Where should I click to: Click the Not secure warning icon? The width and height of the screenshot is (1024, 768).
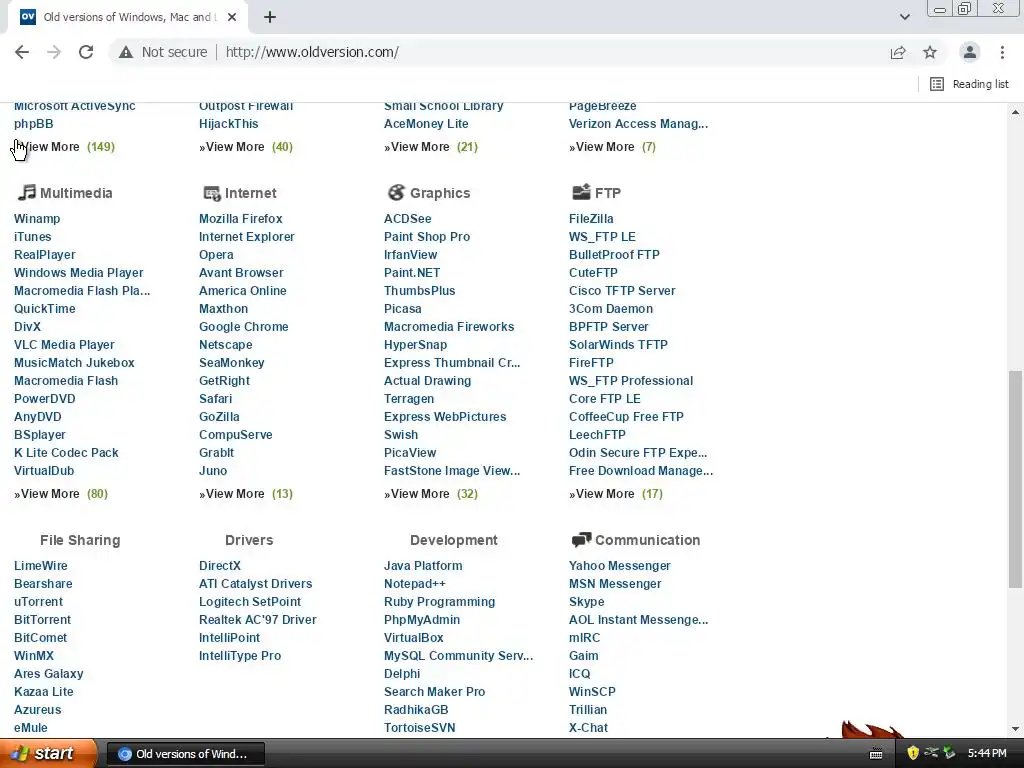coord(126,52)
